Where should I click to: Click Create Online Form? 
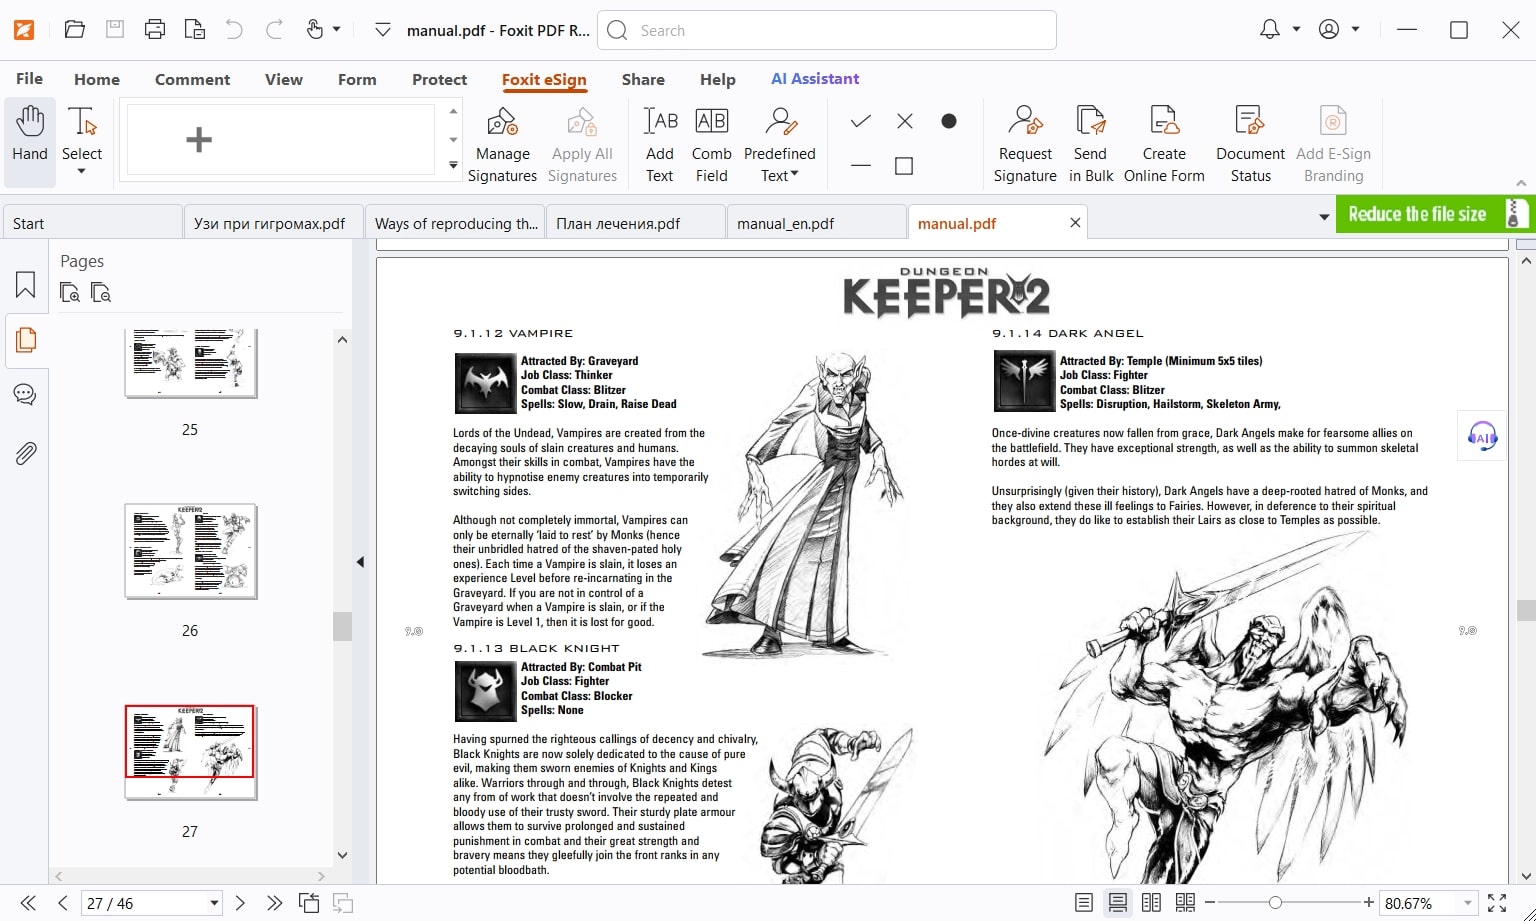(x=1164, y=145)
